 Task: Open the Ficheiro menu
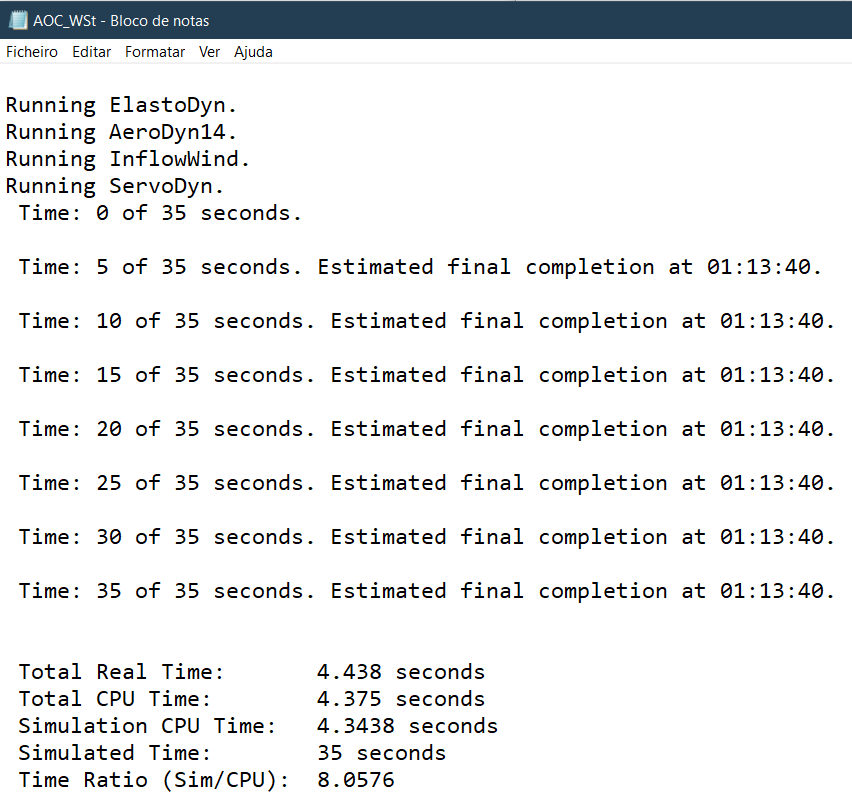[x=31, y=52]
